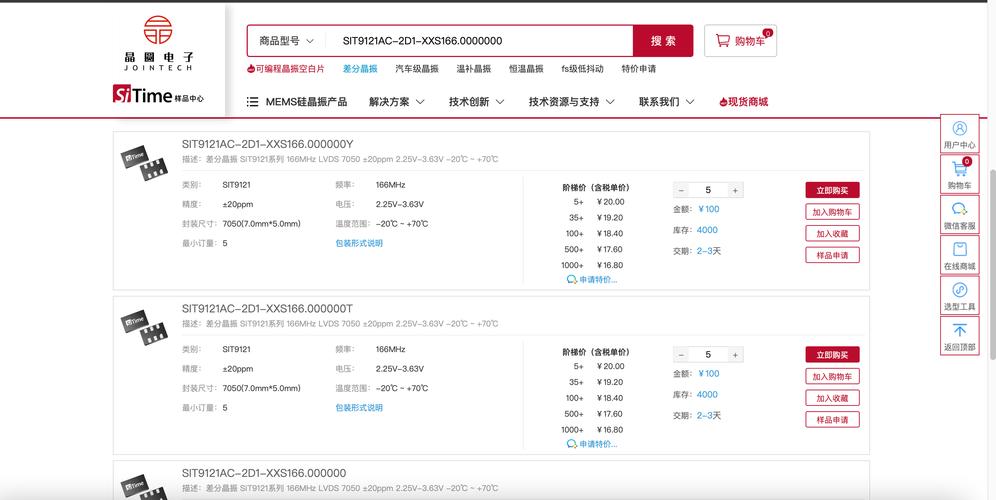Open 差分晶振 quick link
996x500 pixels.
click(x=360, y=69)
